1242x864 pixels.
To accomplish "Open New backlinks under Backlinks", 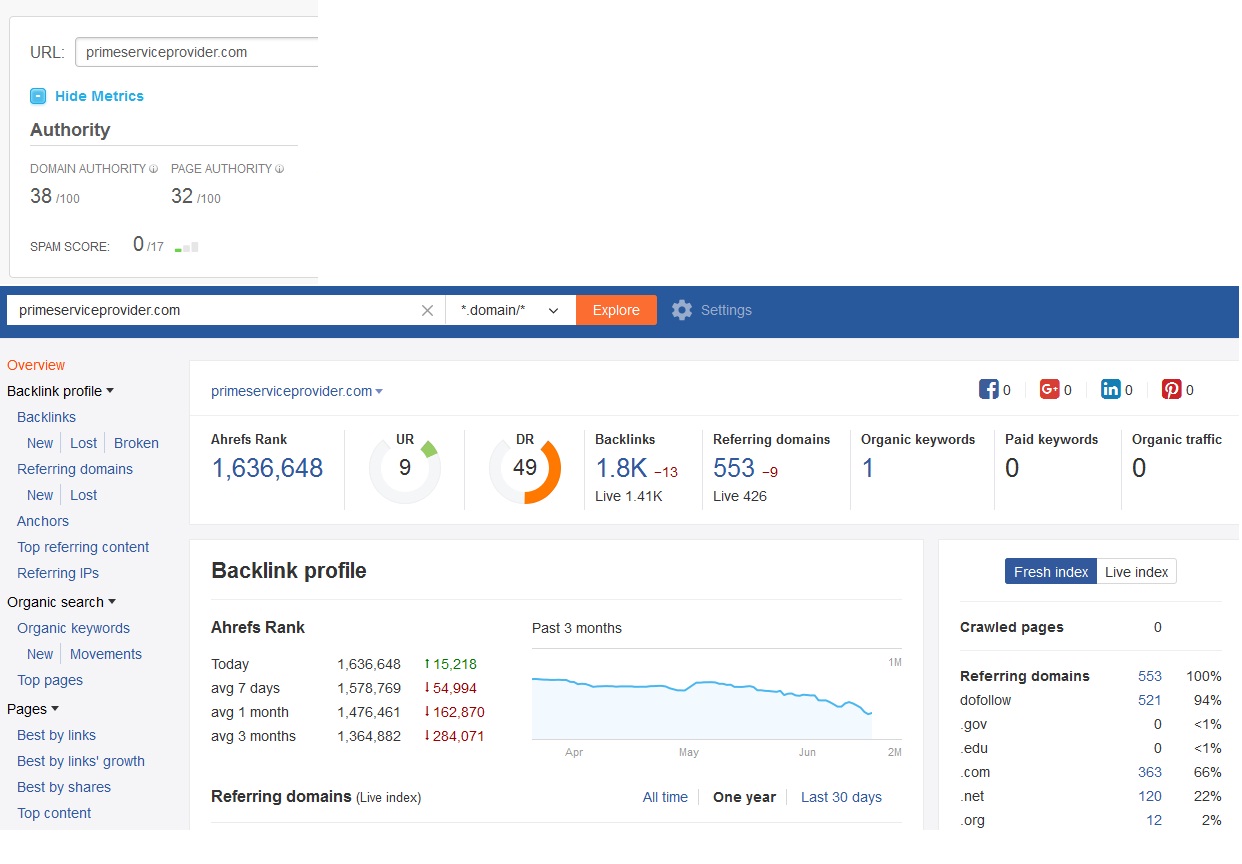I will (40, 443).
